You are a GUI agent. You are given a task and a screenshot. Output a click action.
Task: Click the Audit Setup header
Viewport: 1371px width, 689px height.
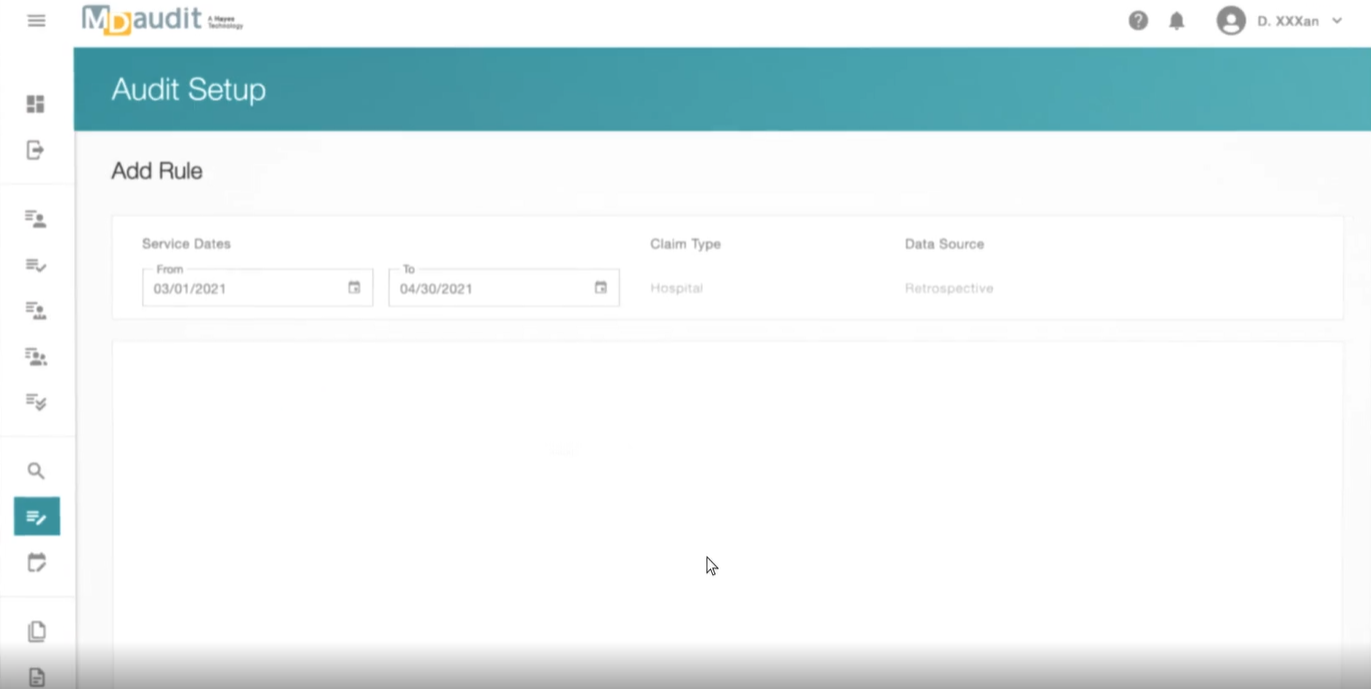tap(189, 89)
